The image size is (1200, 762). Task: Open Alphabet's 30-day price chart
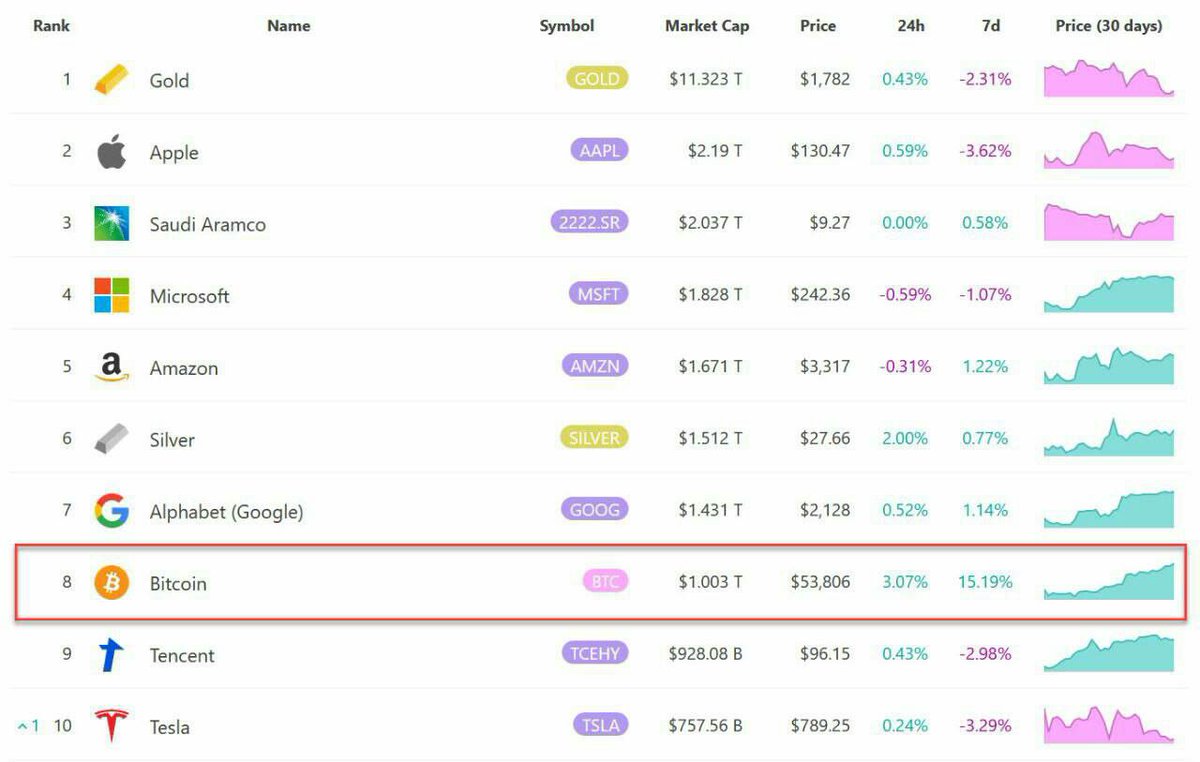click(x=1109, y=509)
